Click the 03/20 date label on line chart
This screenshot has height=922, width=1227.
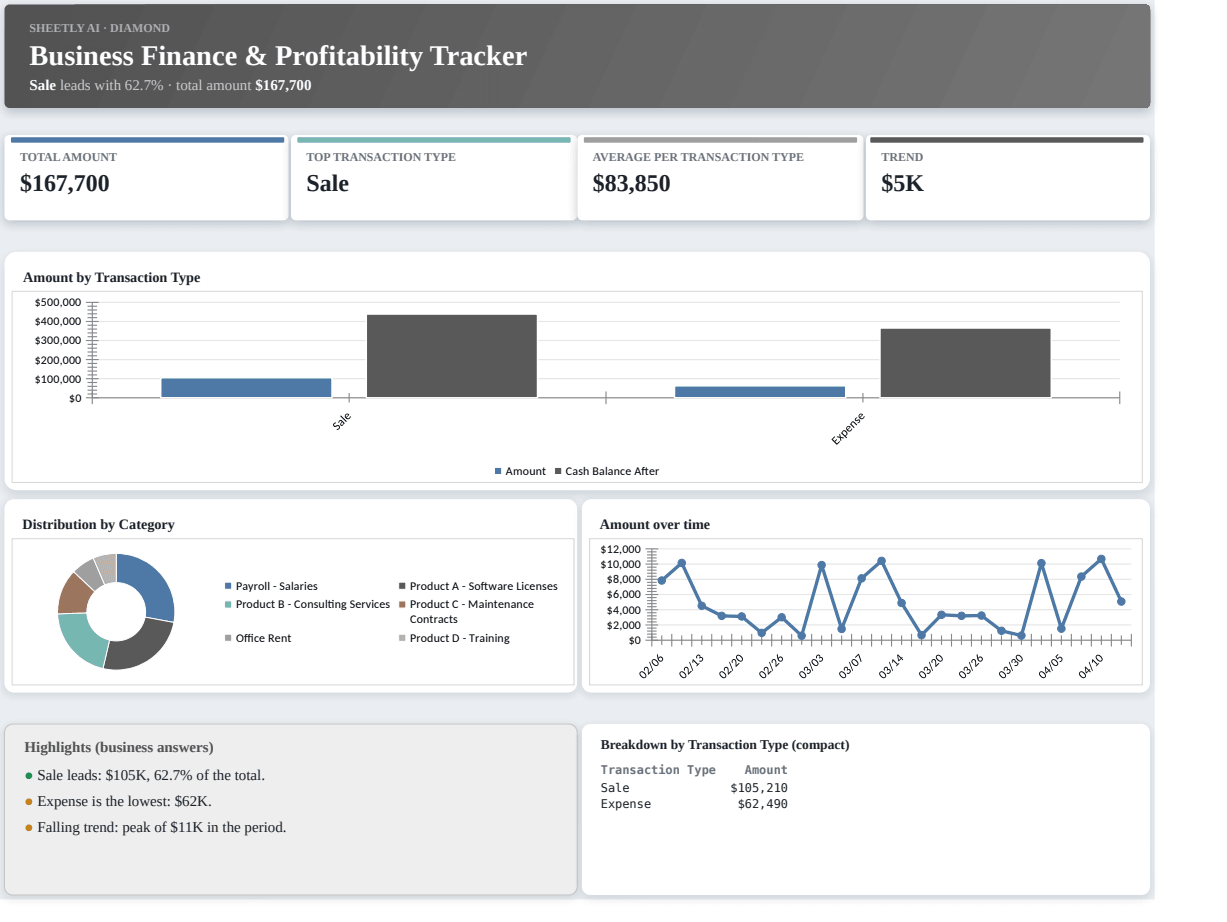coord(931,667)
